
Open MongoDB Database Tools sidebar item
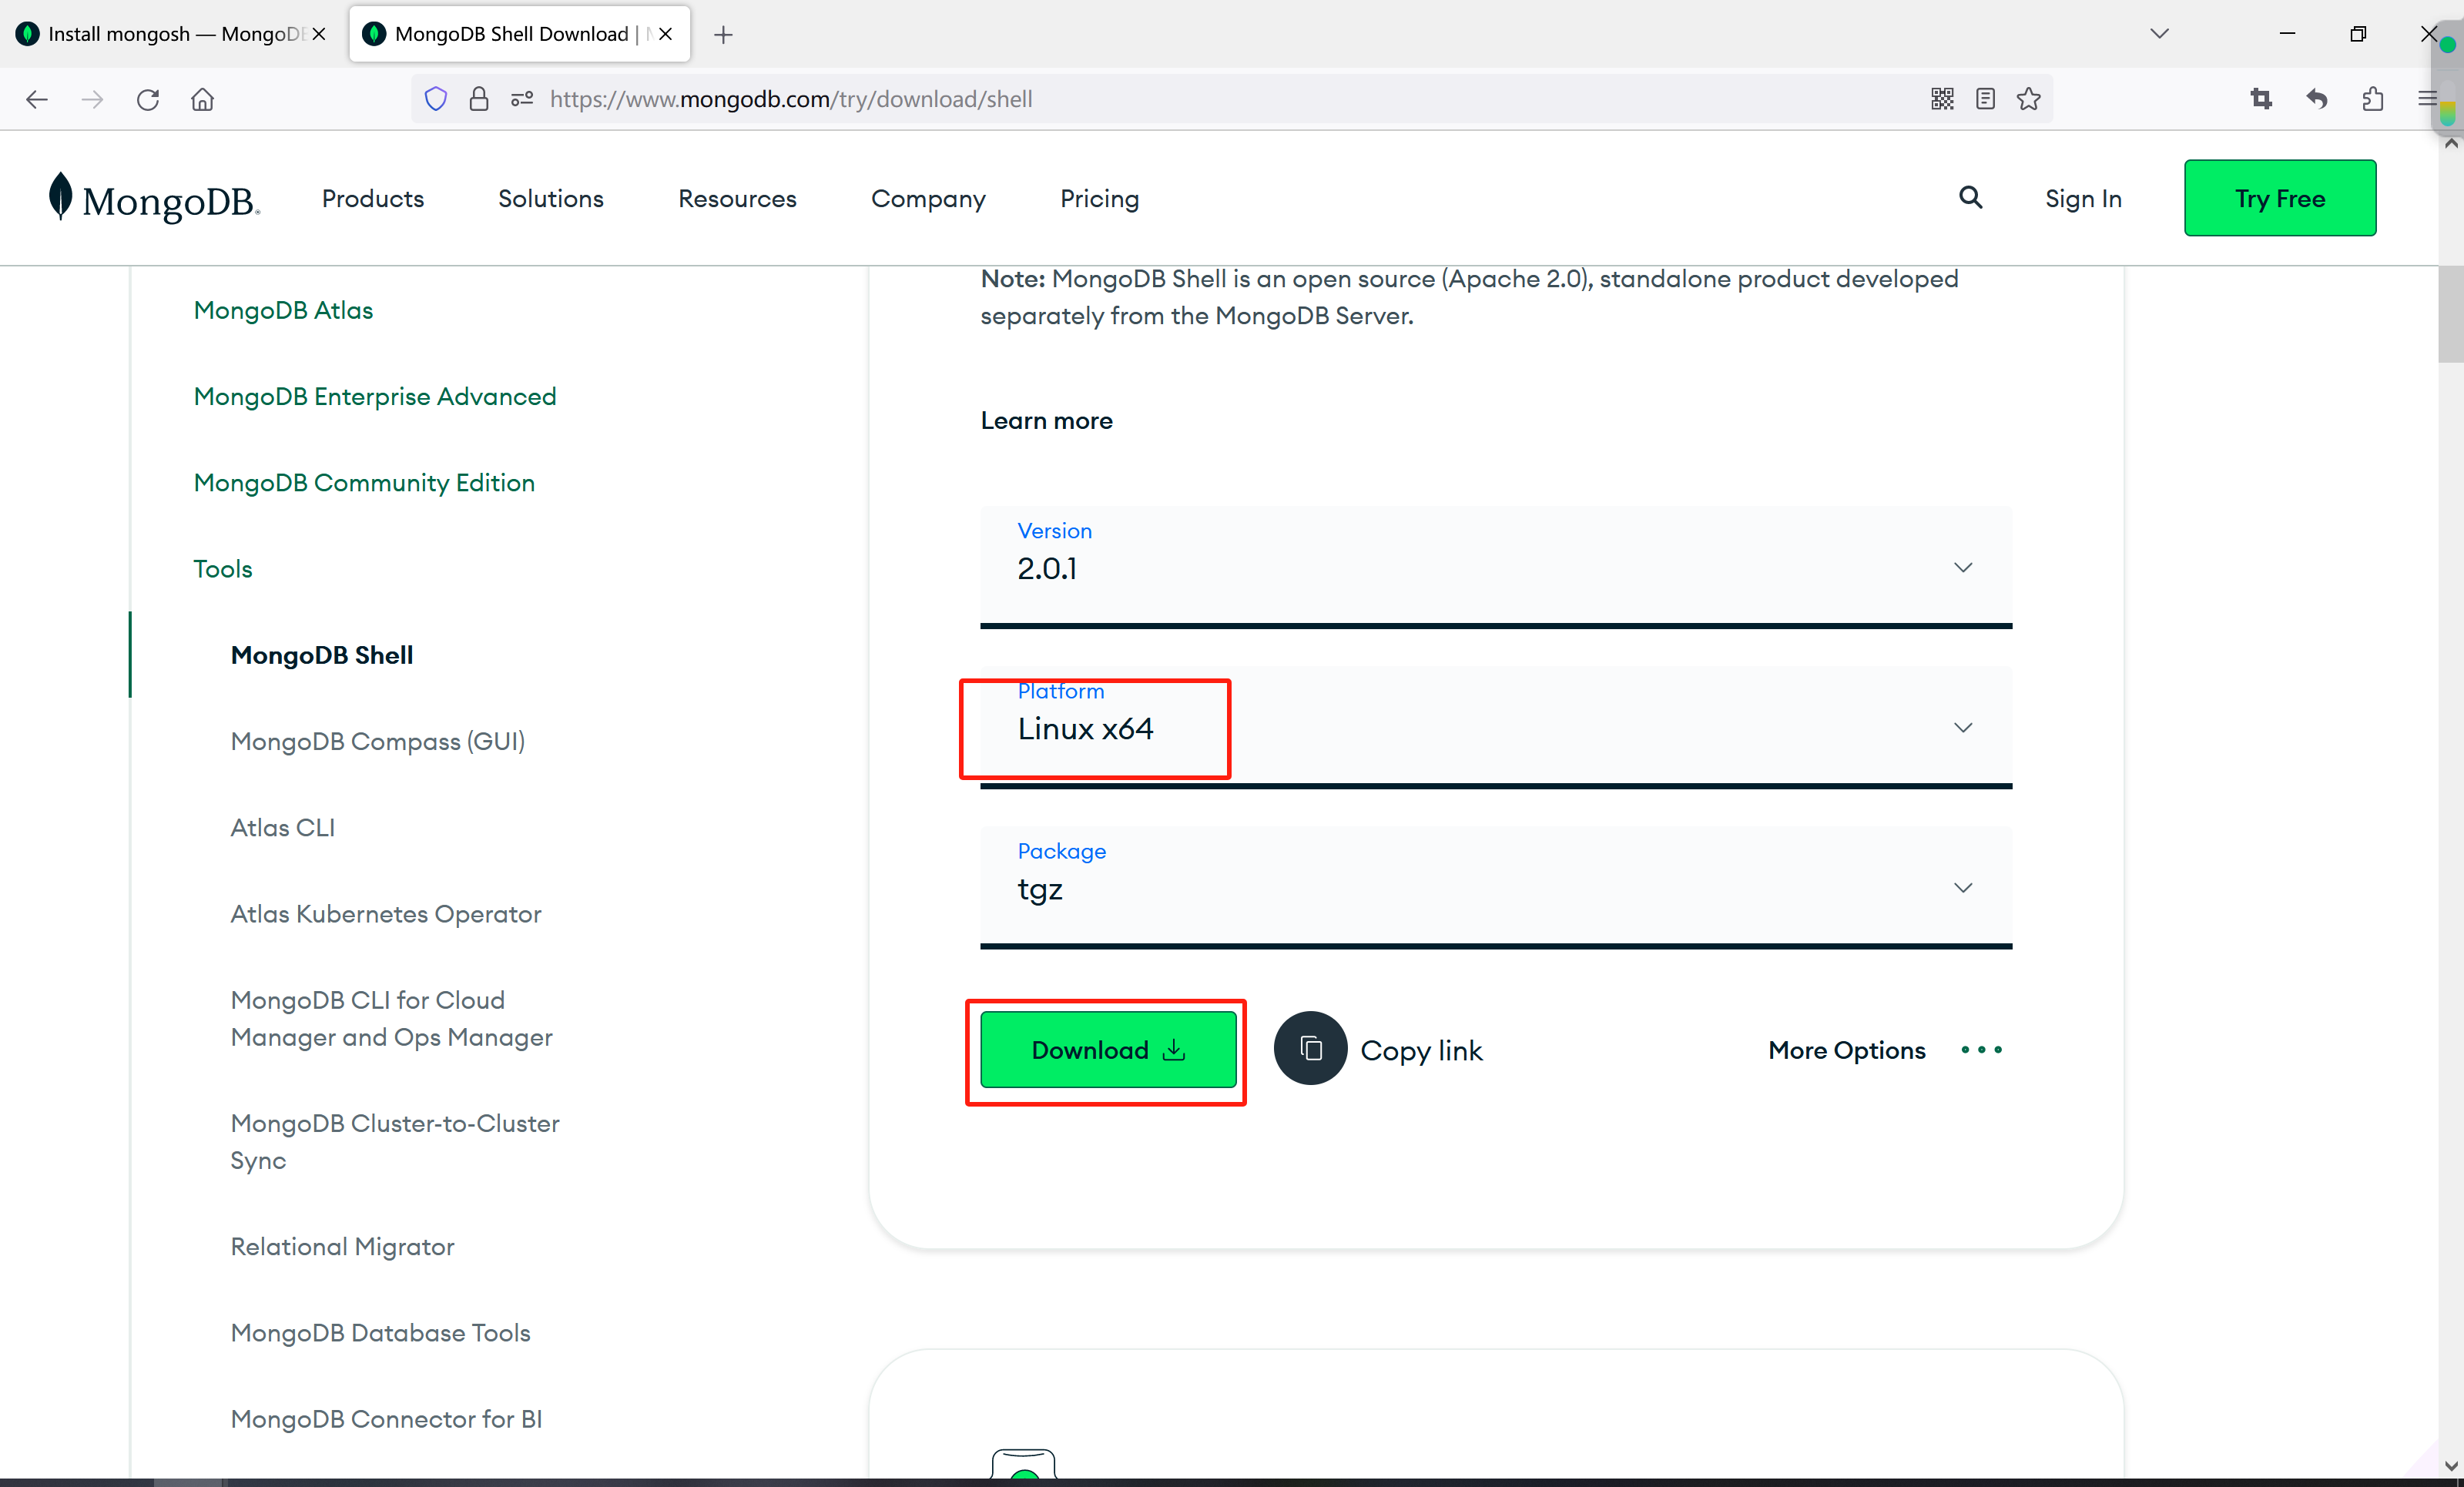(x=381, y=1333)
